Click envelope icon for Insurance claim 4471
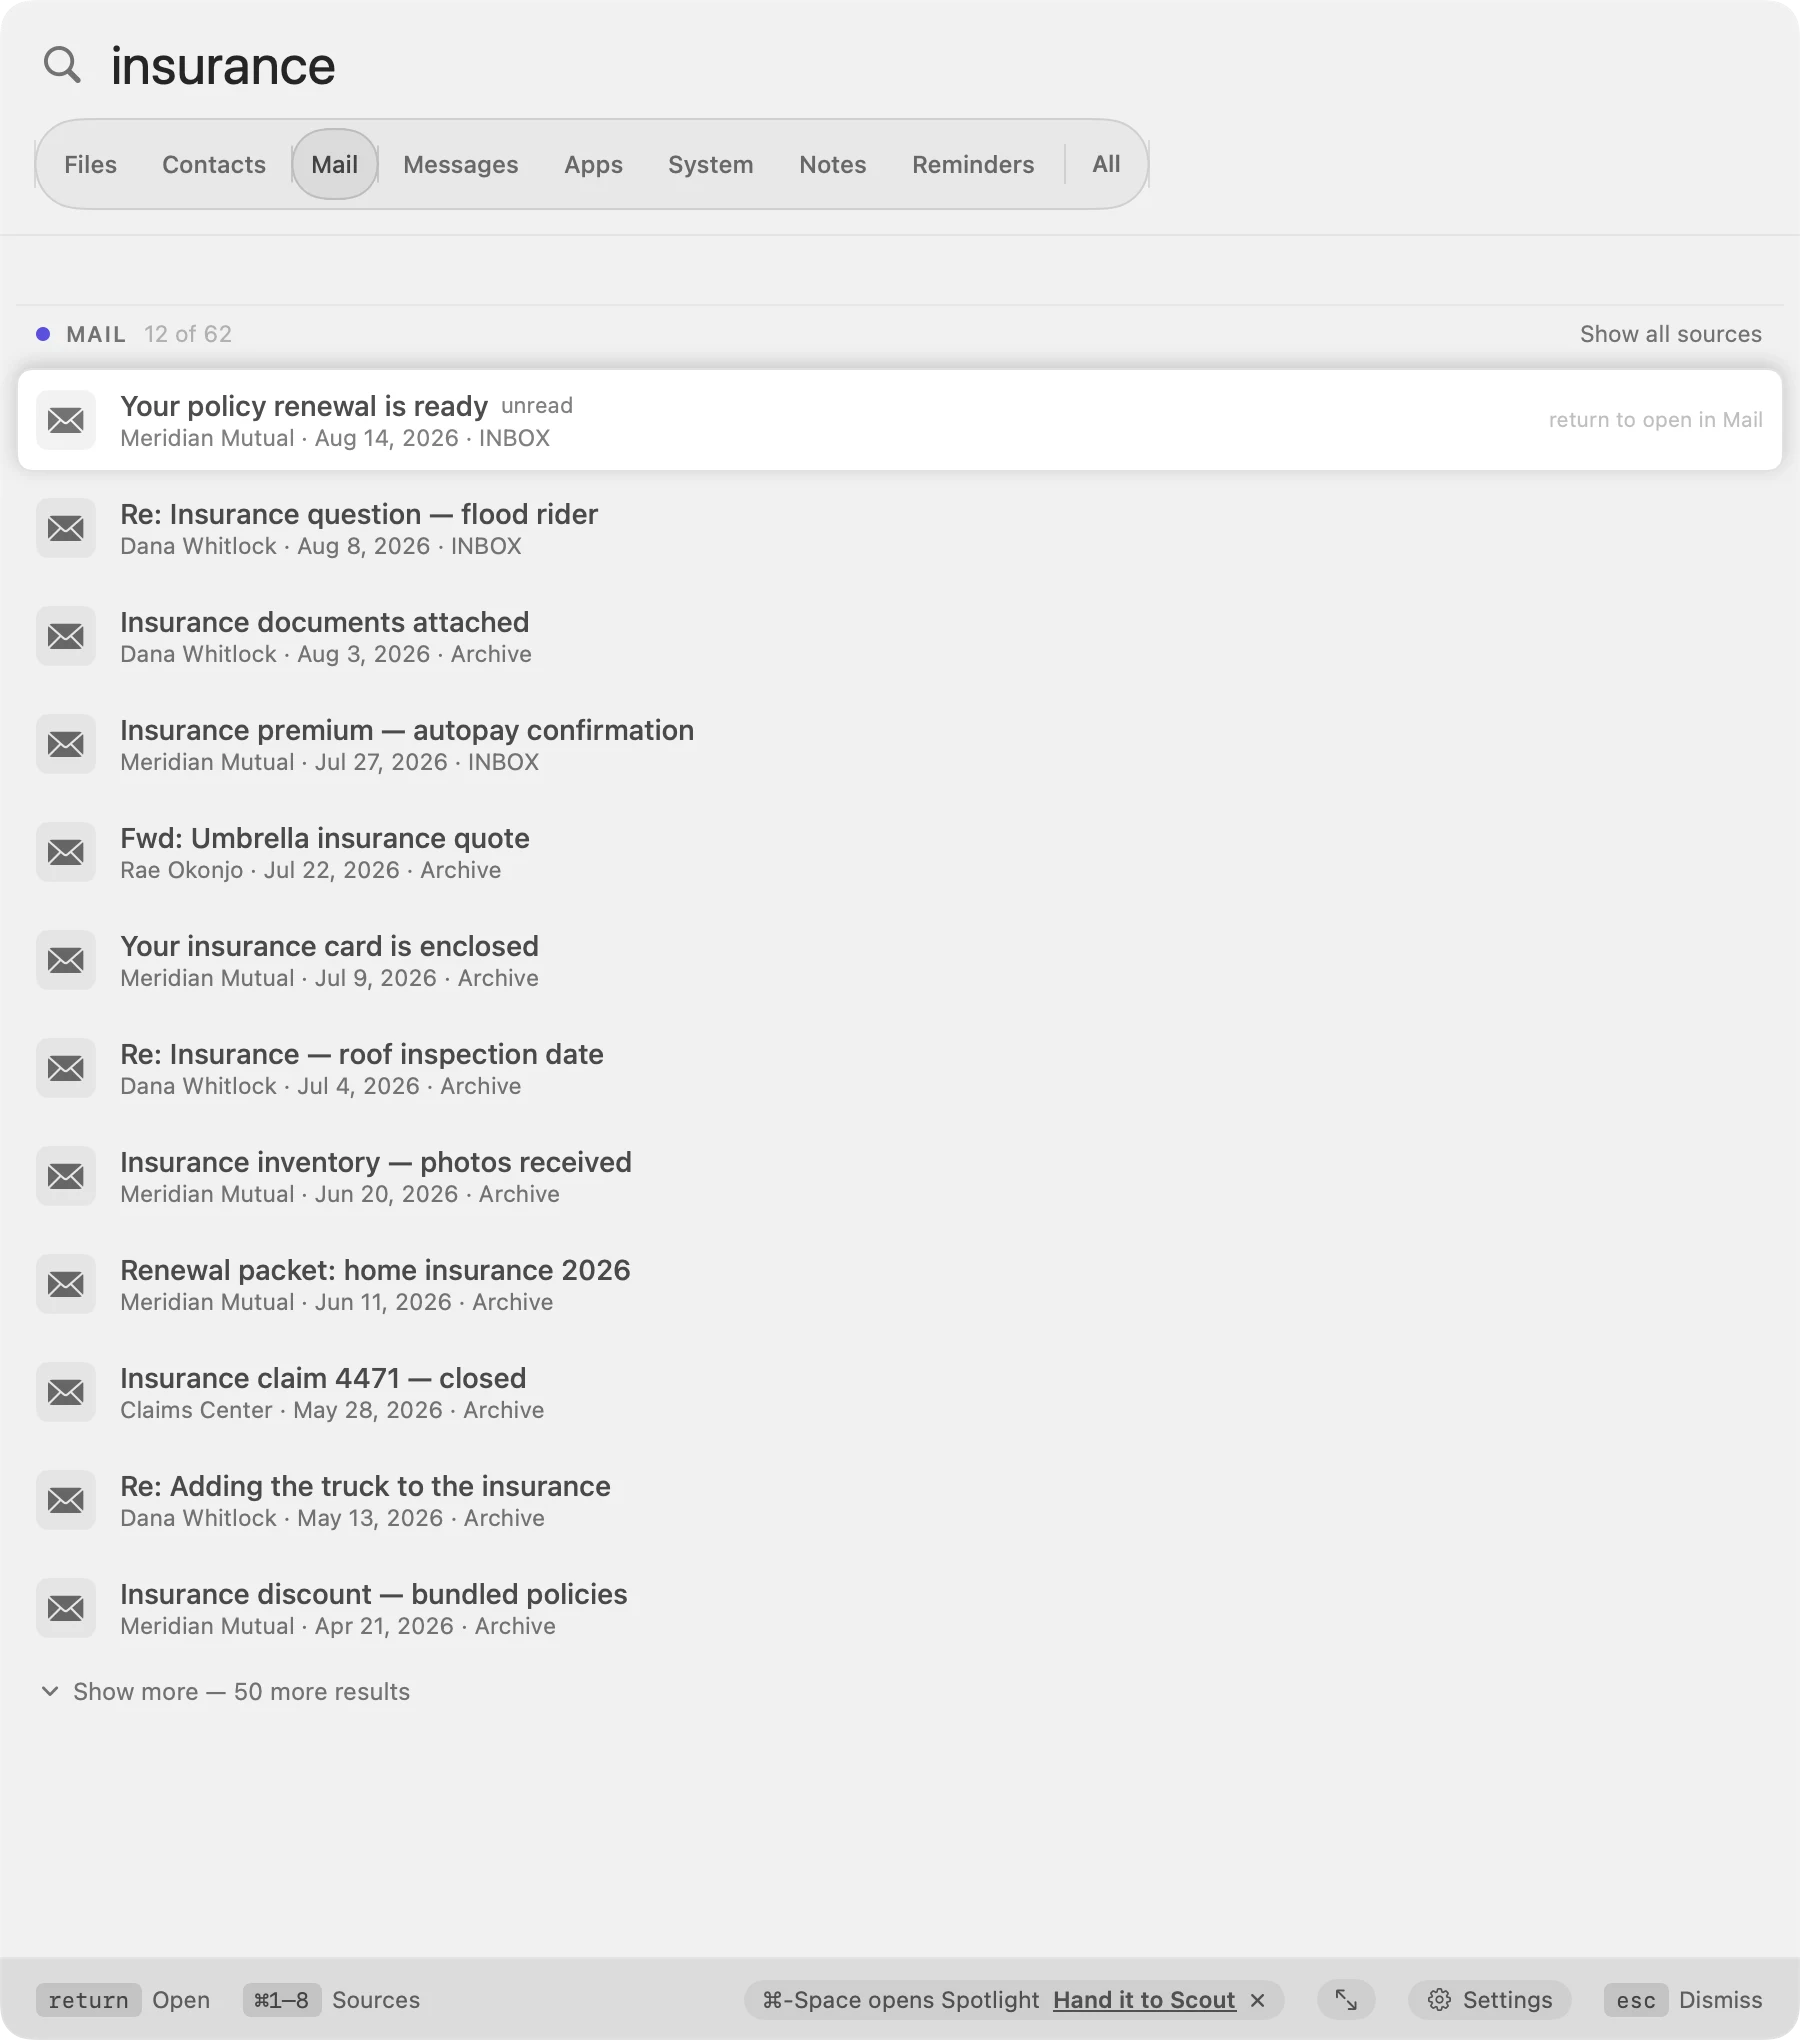 click(66, 1392)
